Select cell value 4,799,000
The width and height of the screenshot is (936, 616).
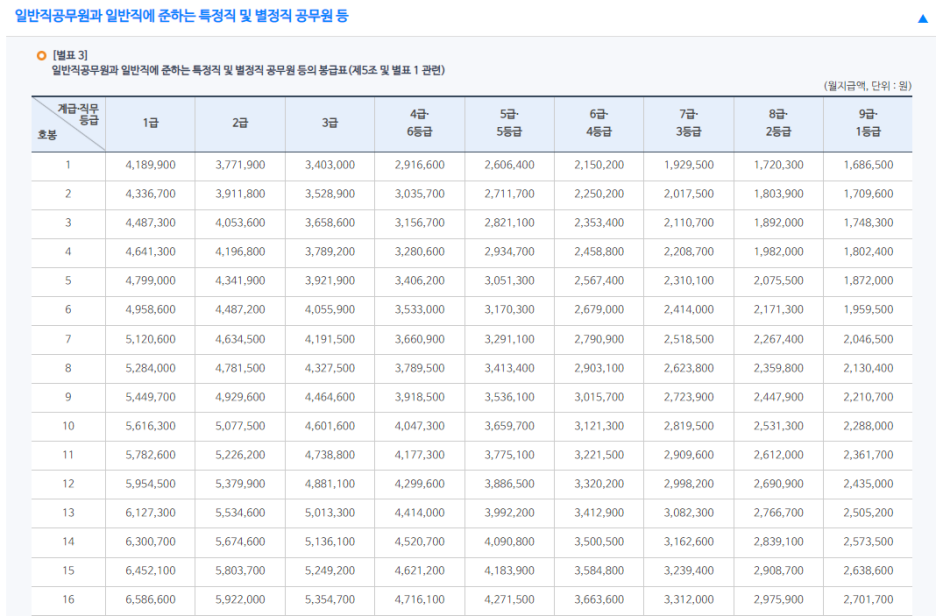pos(150,281)
